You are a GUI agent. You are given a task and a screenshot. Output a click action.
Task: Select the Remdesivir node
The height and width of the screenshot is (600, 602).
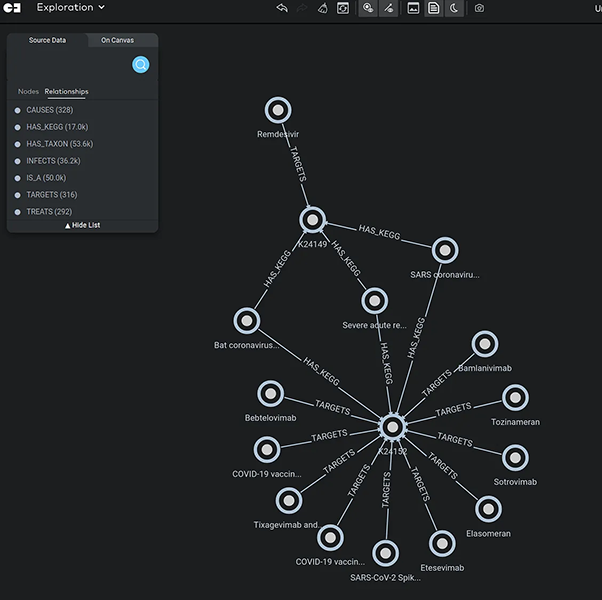[x=278, y=110]
